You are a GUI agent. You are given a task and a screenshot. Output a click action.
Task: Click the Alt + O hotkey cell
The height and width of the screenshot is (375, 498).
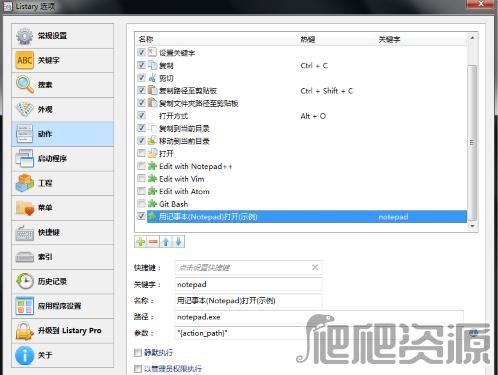click(x=313, y=116)
